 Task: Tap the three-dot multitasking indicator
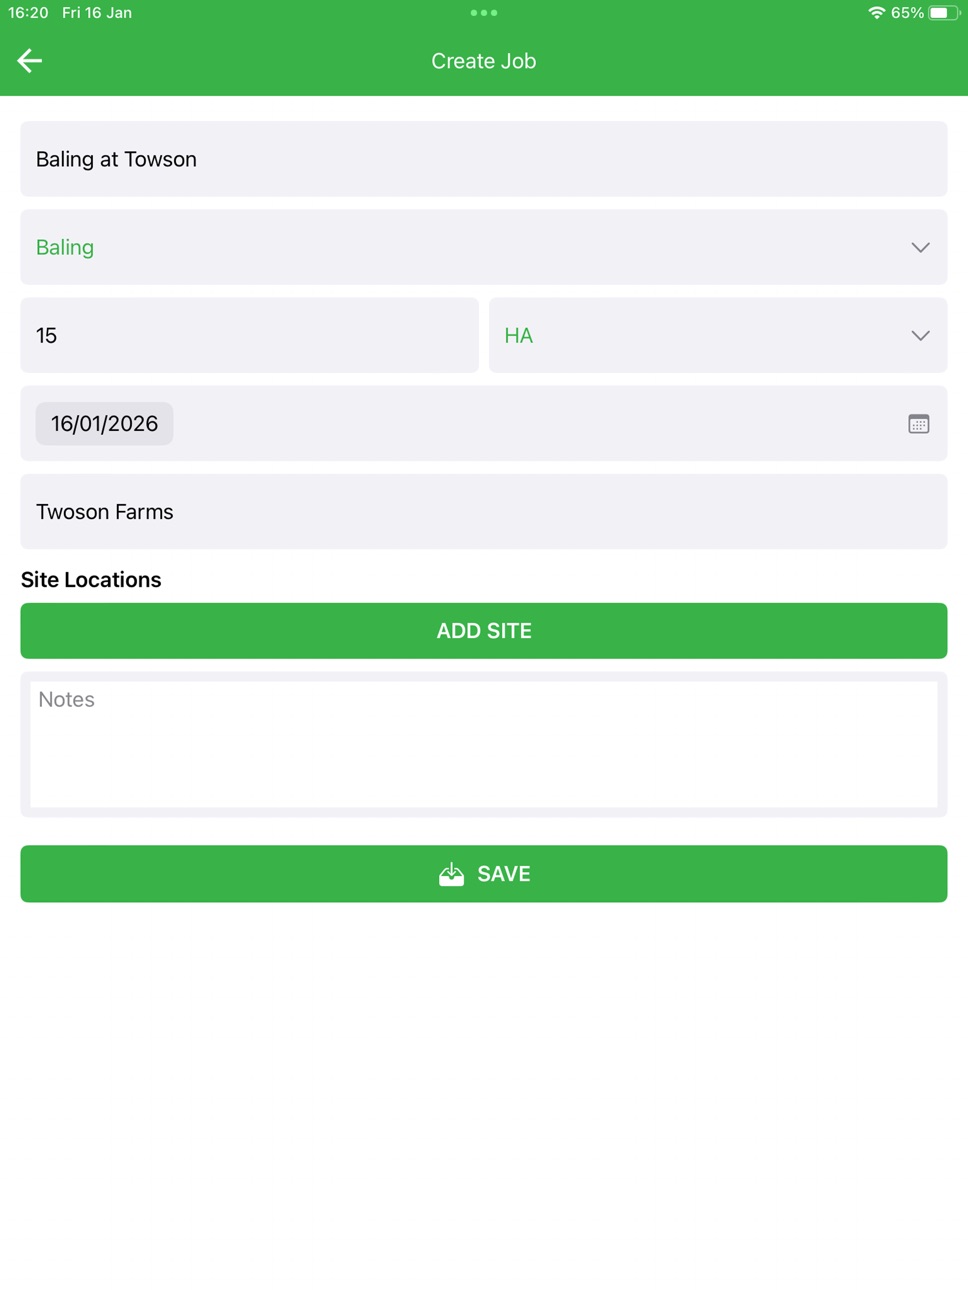point(484,13)
